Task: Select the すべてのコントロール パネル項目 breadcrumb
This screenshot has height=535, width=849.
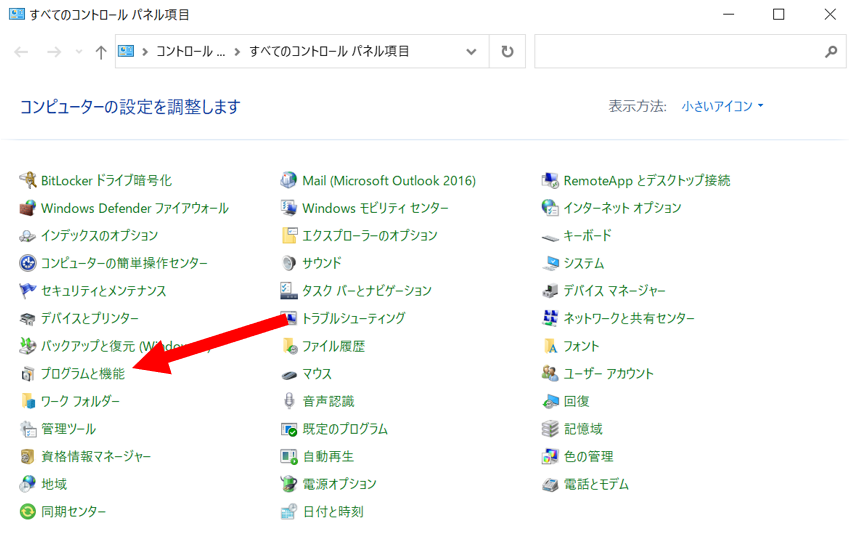Action: click(x=329, y=51)
